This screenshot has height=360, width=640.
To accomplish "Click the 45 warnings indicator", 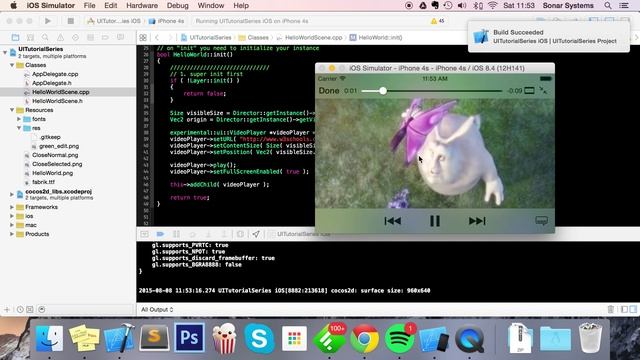I will (438, 21).
